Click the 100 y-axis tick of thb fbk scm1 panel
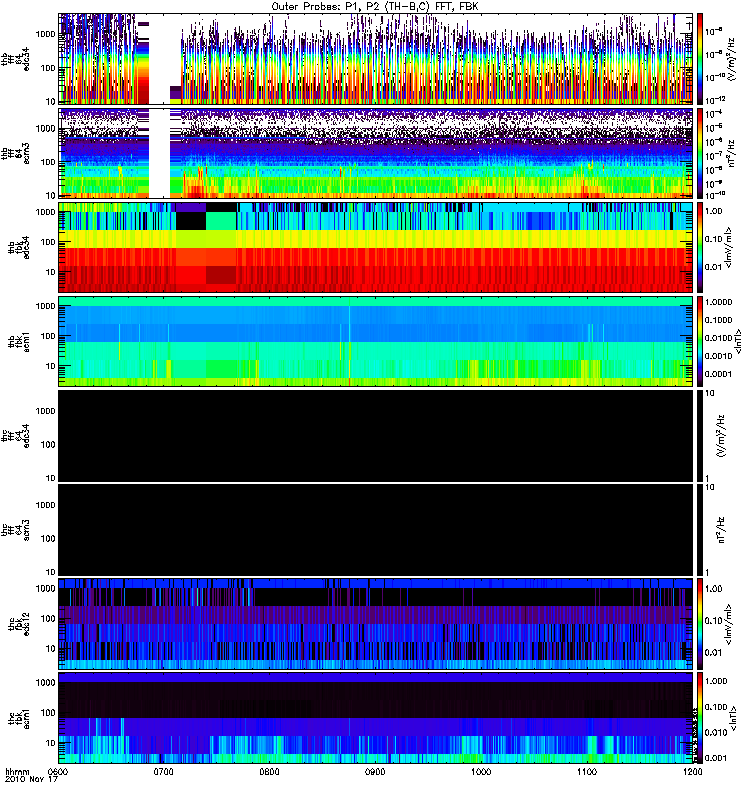This screenshot has width=750, height=800. (47, 336)
